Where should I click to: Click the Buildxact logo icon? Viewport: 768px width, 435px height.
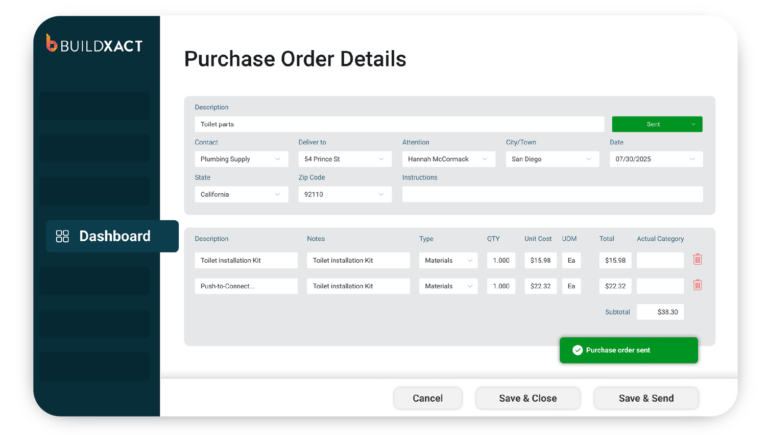tap(52, 42)
